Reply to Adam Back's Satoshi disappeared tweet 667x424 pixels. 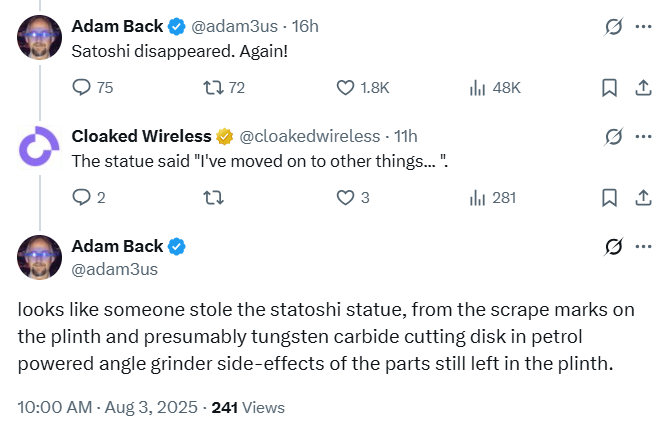(x=83, y=87)
